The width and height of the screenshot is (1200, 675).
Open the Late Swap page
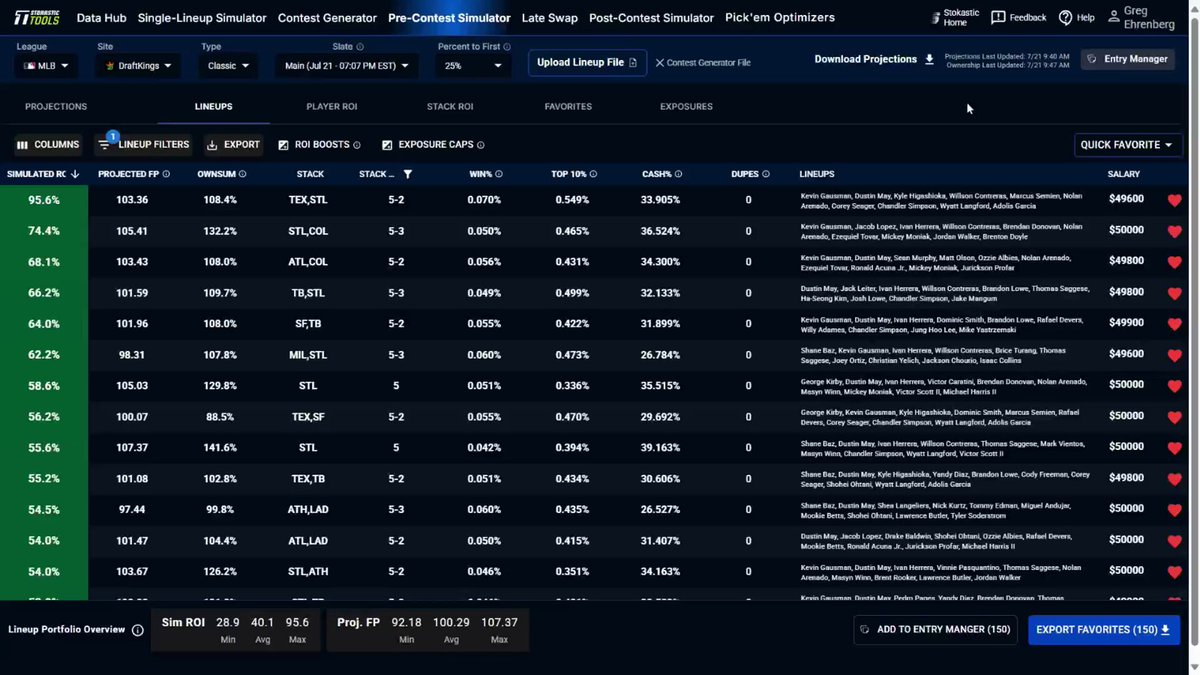550,18
